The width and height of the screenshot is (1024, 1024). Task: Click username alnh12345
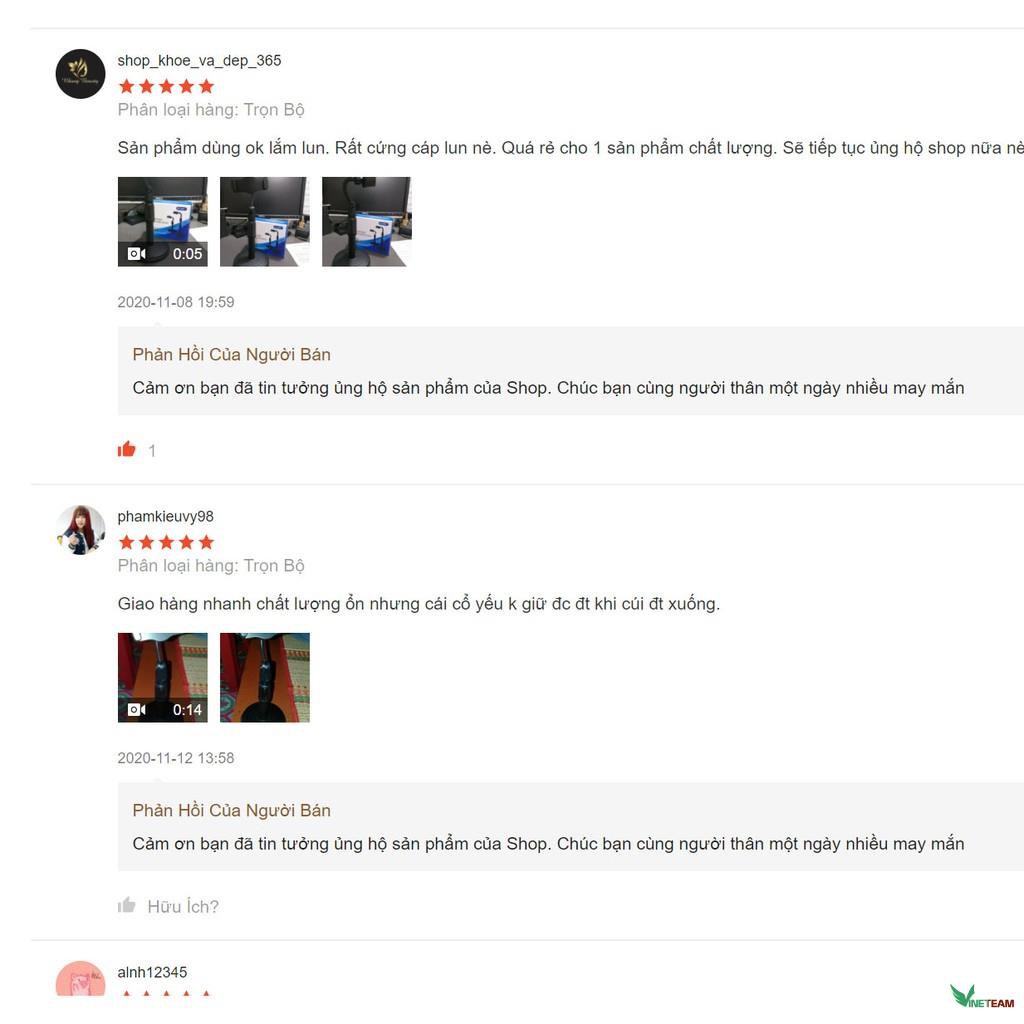coord(152,972)
